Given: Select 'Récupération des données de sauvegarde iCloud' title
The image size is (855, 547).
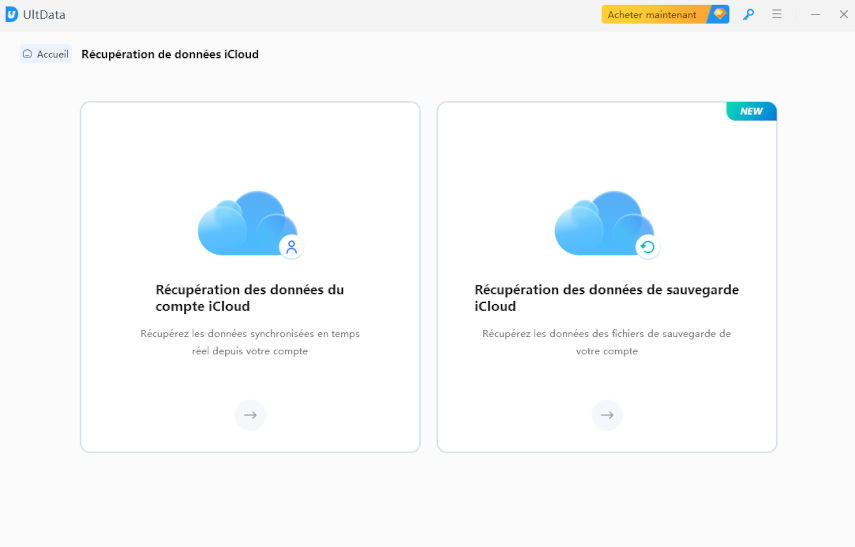Looking at the screenshot, I should (606, 298).
